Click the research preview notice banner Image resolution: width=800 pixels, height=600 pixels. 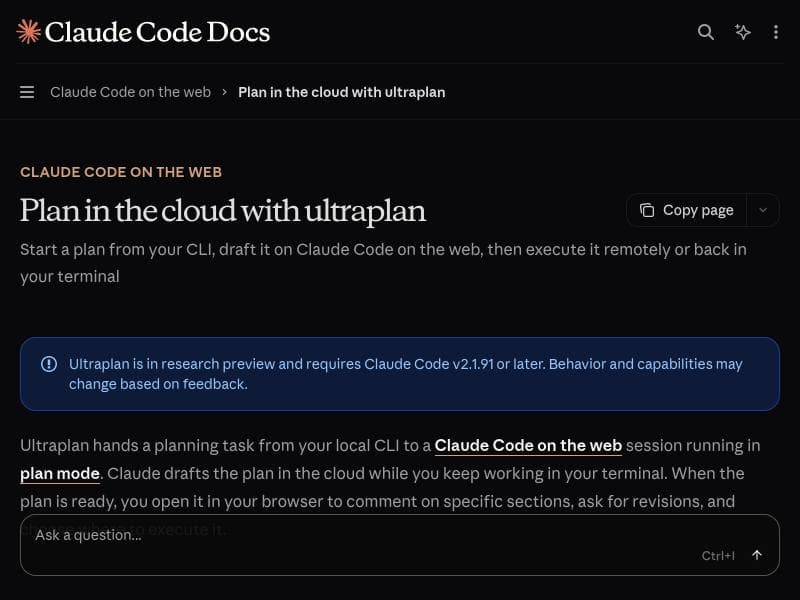click(400, 374)
